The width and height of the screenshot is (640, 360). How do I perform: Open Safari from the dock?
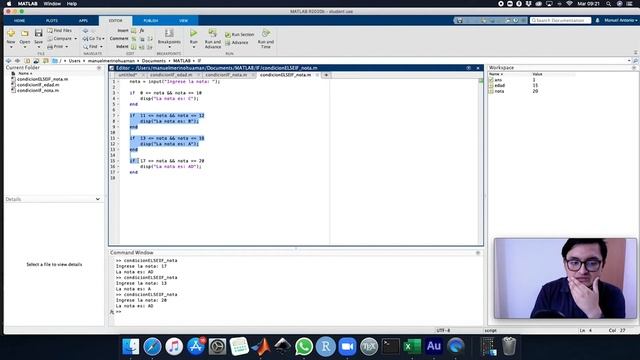tap(152, 347)
